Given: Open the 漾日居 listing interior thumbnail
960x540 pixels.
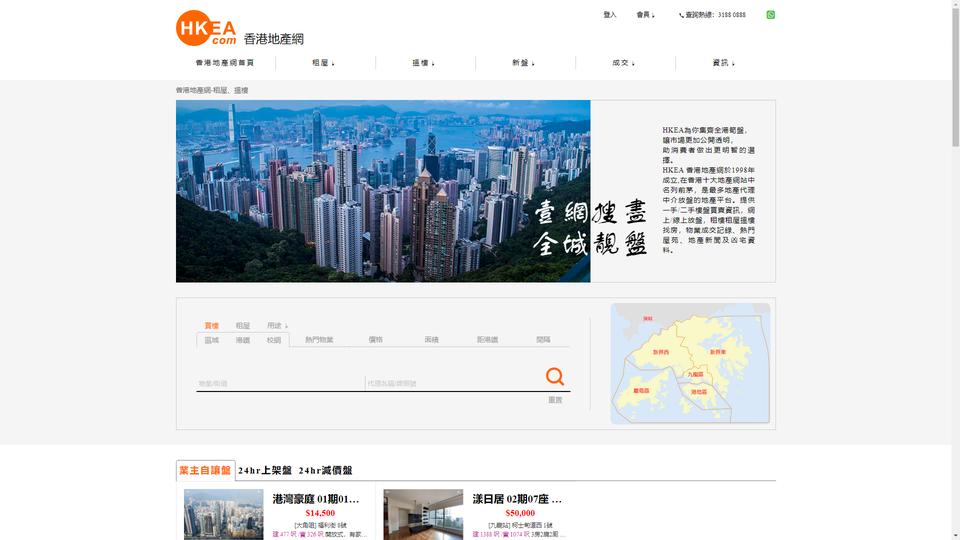Looking at the screenshot, I should point(423,514).
